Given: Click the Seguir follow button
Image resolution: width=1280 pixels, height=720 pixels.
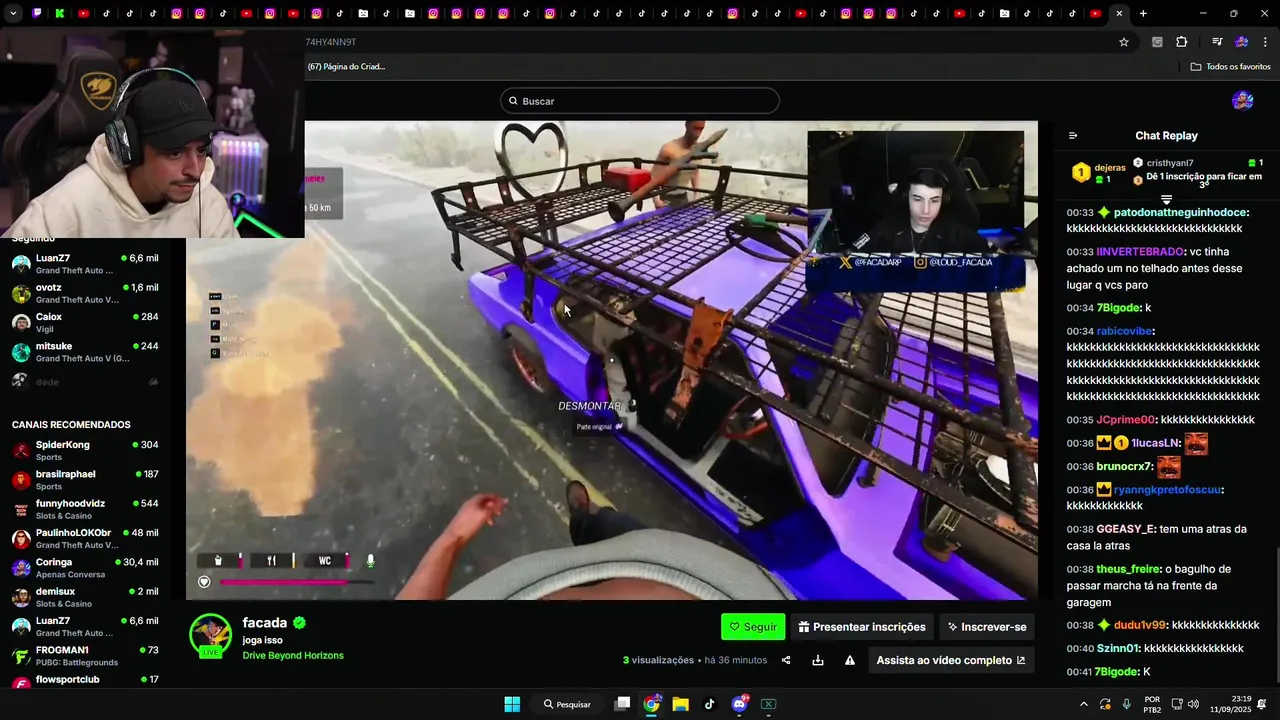Looking at the screenshot, I should 753,627.
